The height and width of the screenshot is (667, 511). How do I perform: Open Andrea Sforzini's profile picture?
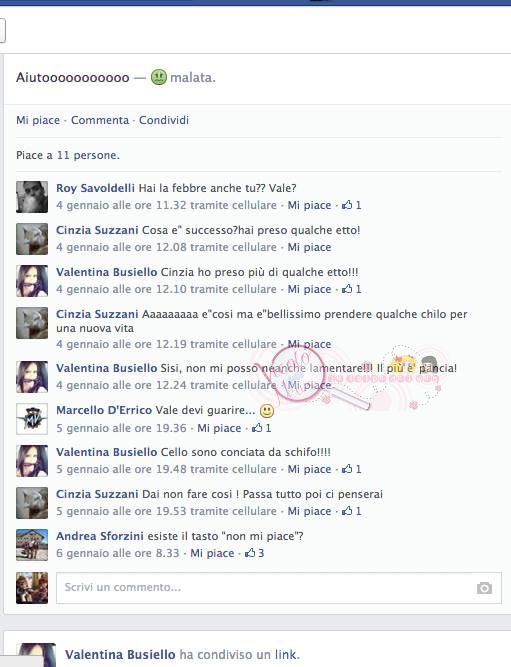(32, 545)
